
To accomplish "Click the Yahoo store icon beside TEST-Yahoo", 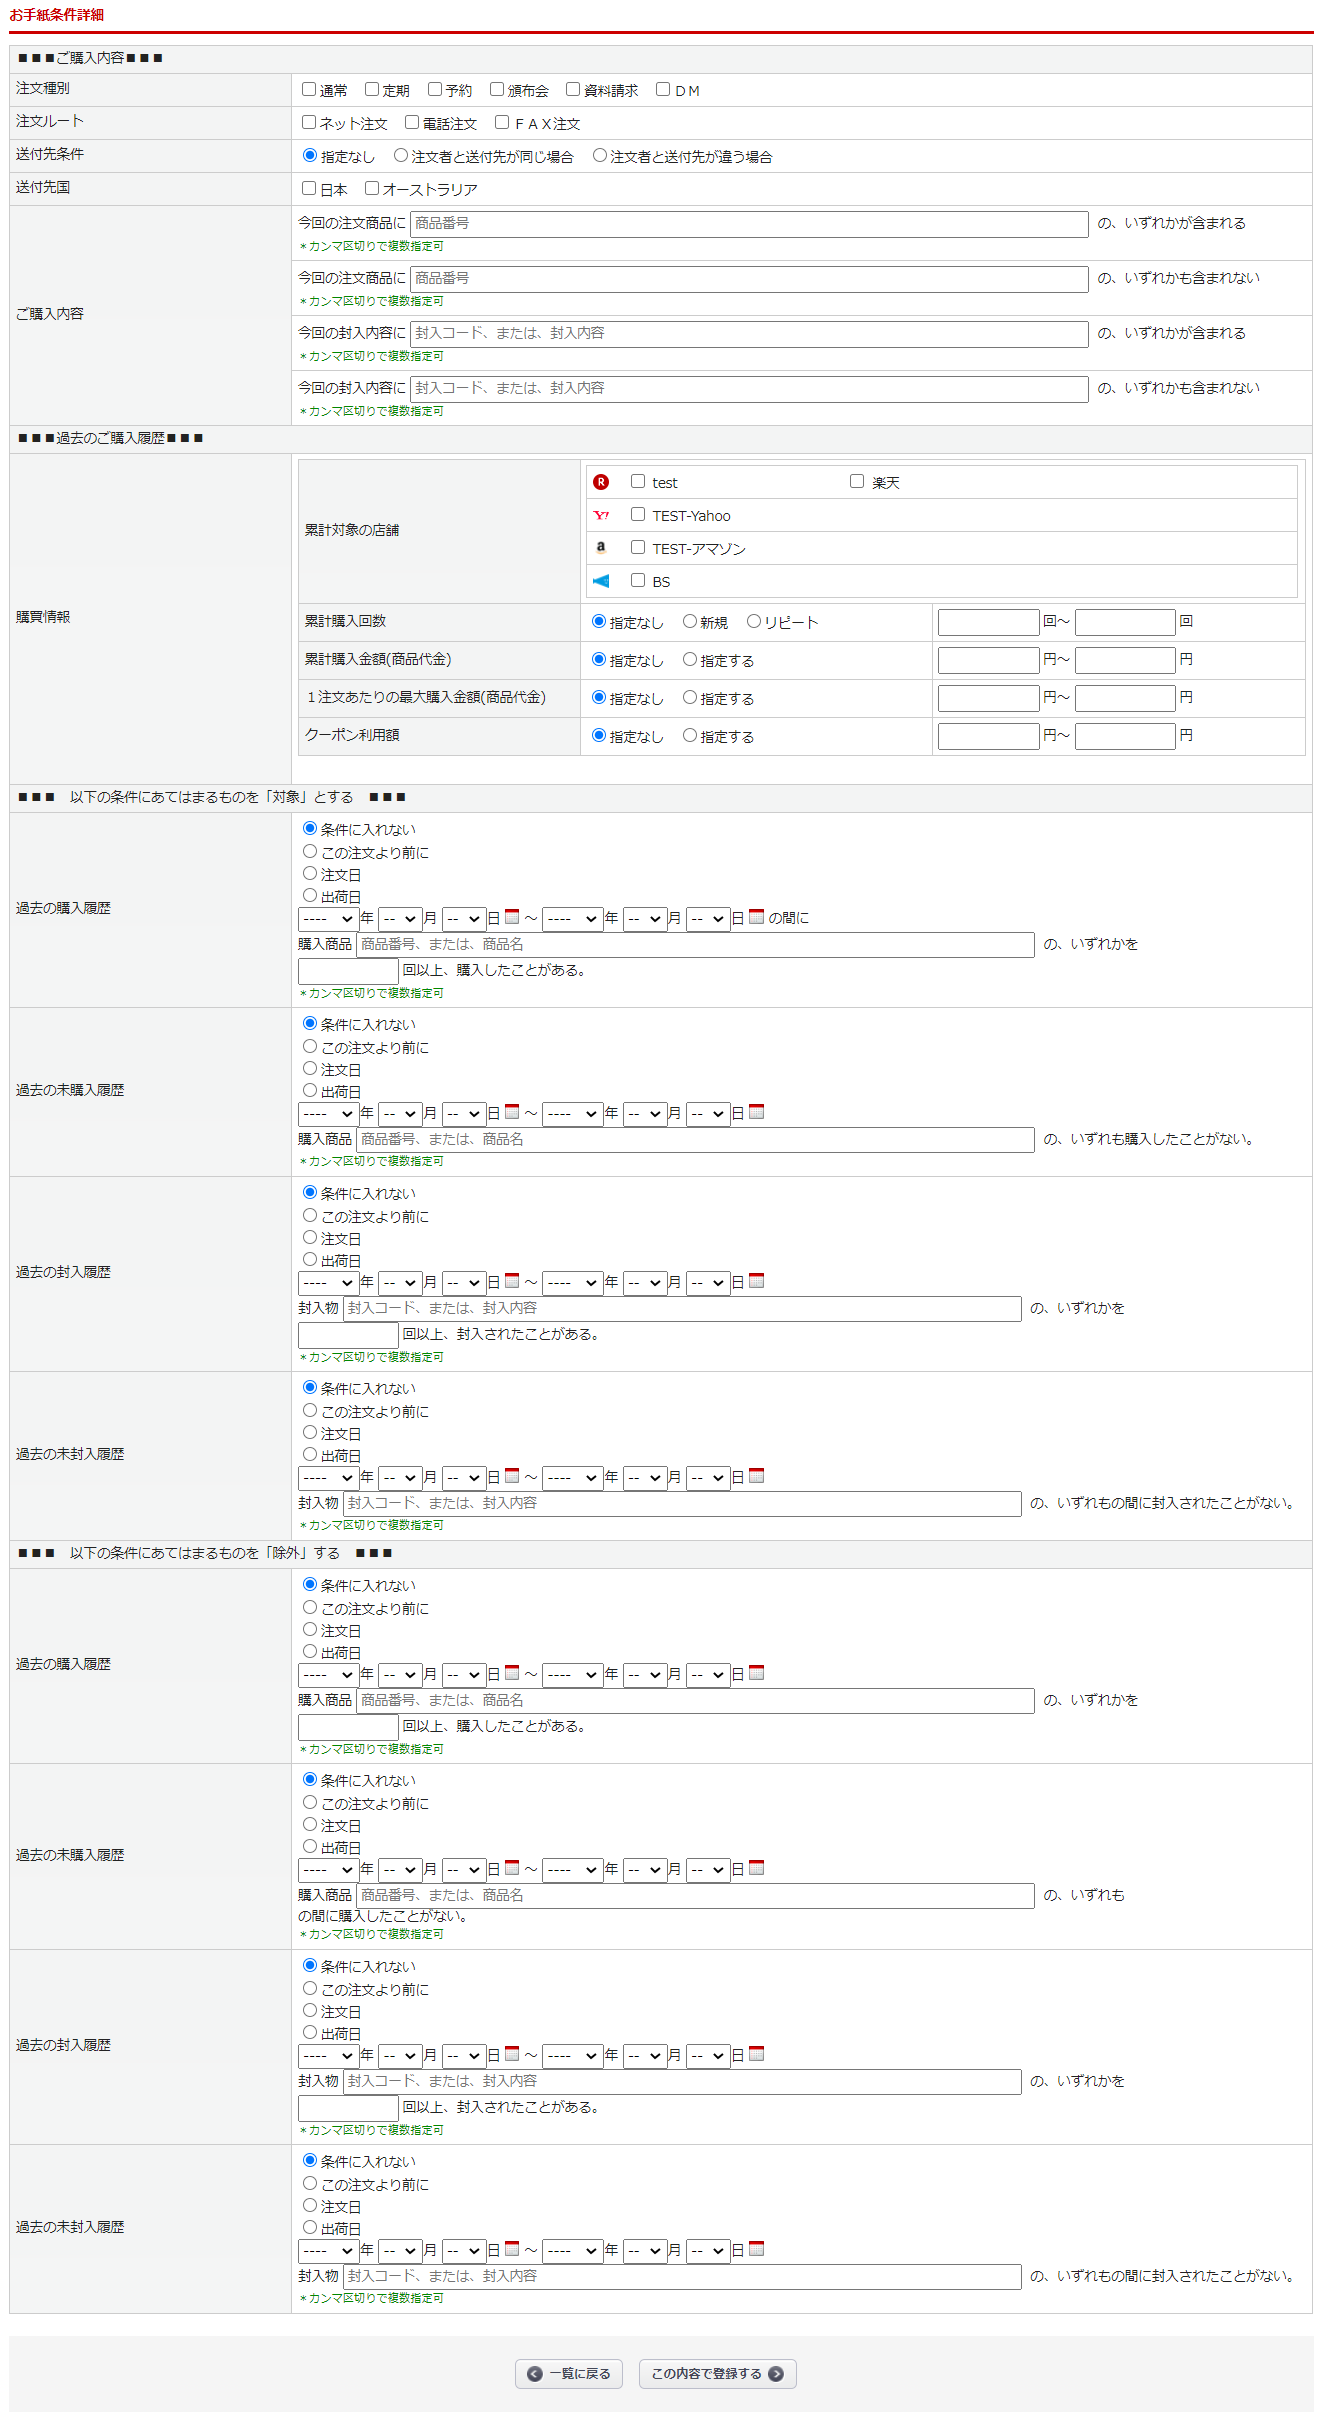I will point(601,515).
